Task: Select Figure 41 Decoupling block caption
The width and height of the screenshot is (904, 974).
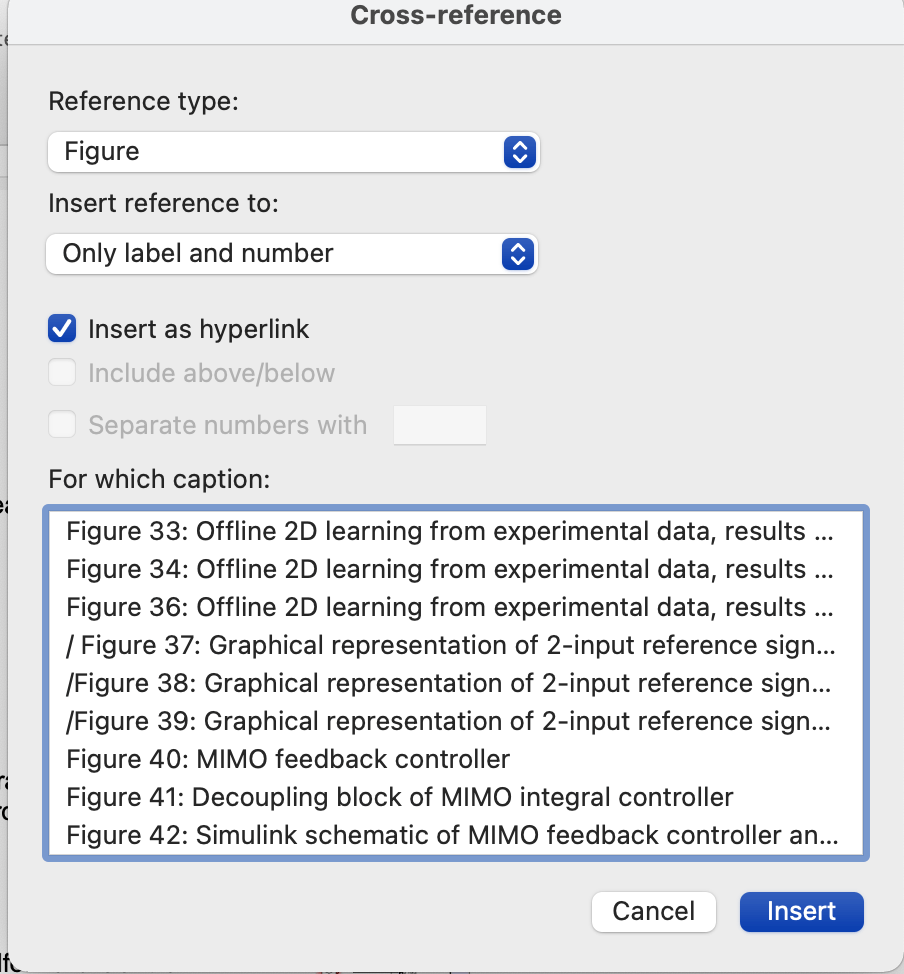Action: coord(455,797)
